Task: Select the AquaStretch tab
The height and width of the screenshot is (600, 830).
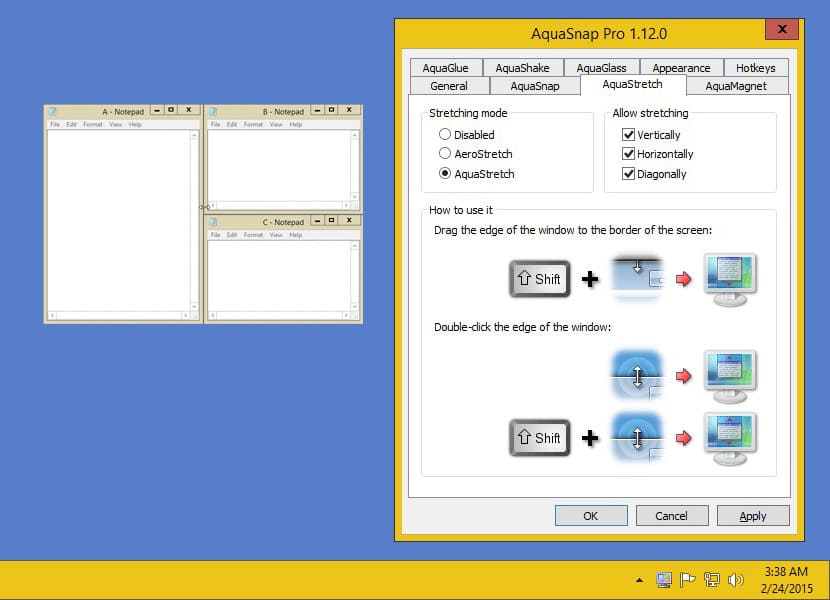Action: coord(633,84)
